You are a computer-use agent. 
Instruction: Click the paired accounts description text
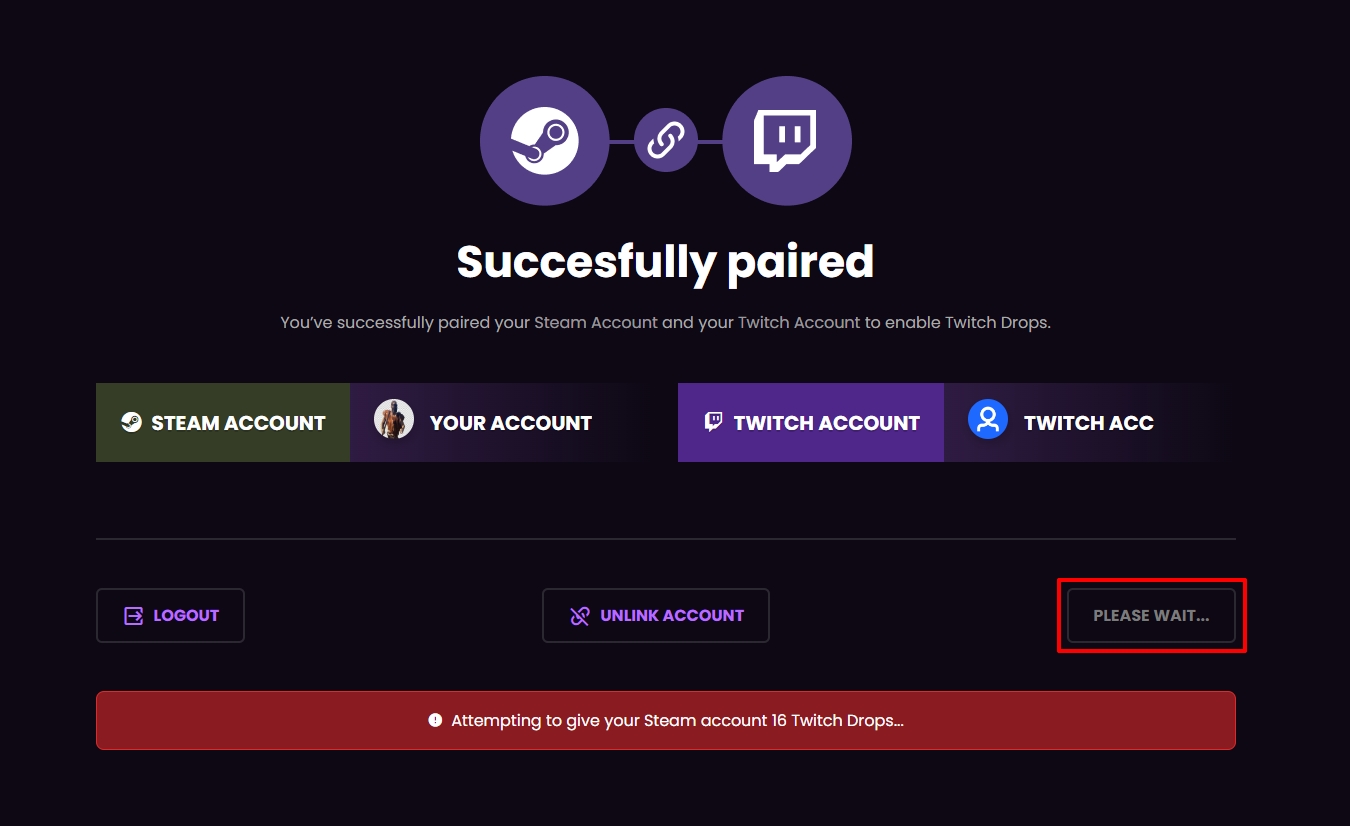point(665,323)
